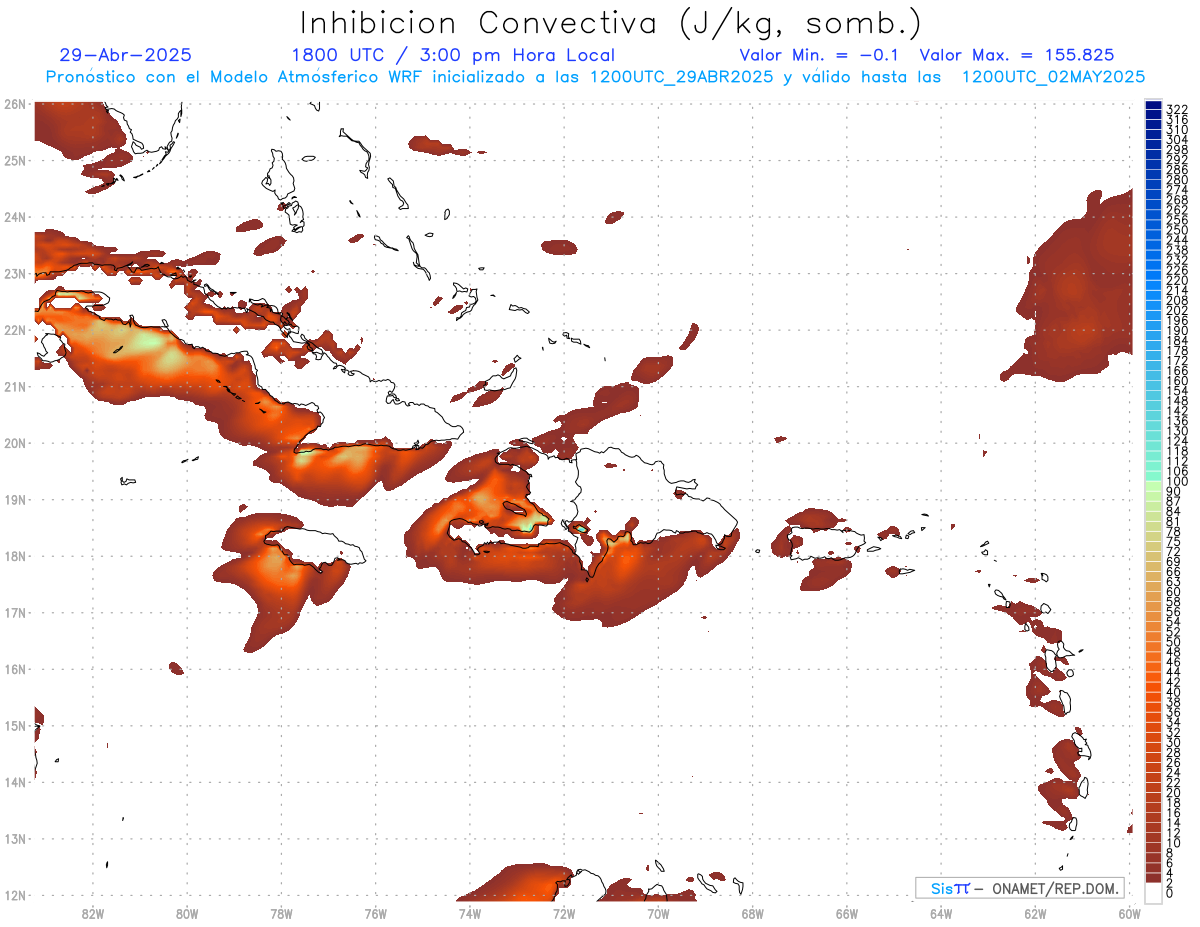Click the 64W longitude label

pyautogui.click(x=941, y=913)
